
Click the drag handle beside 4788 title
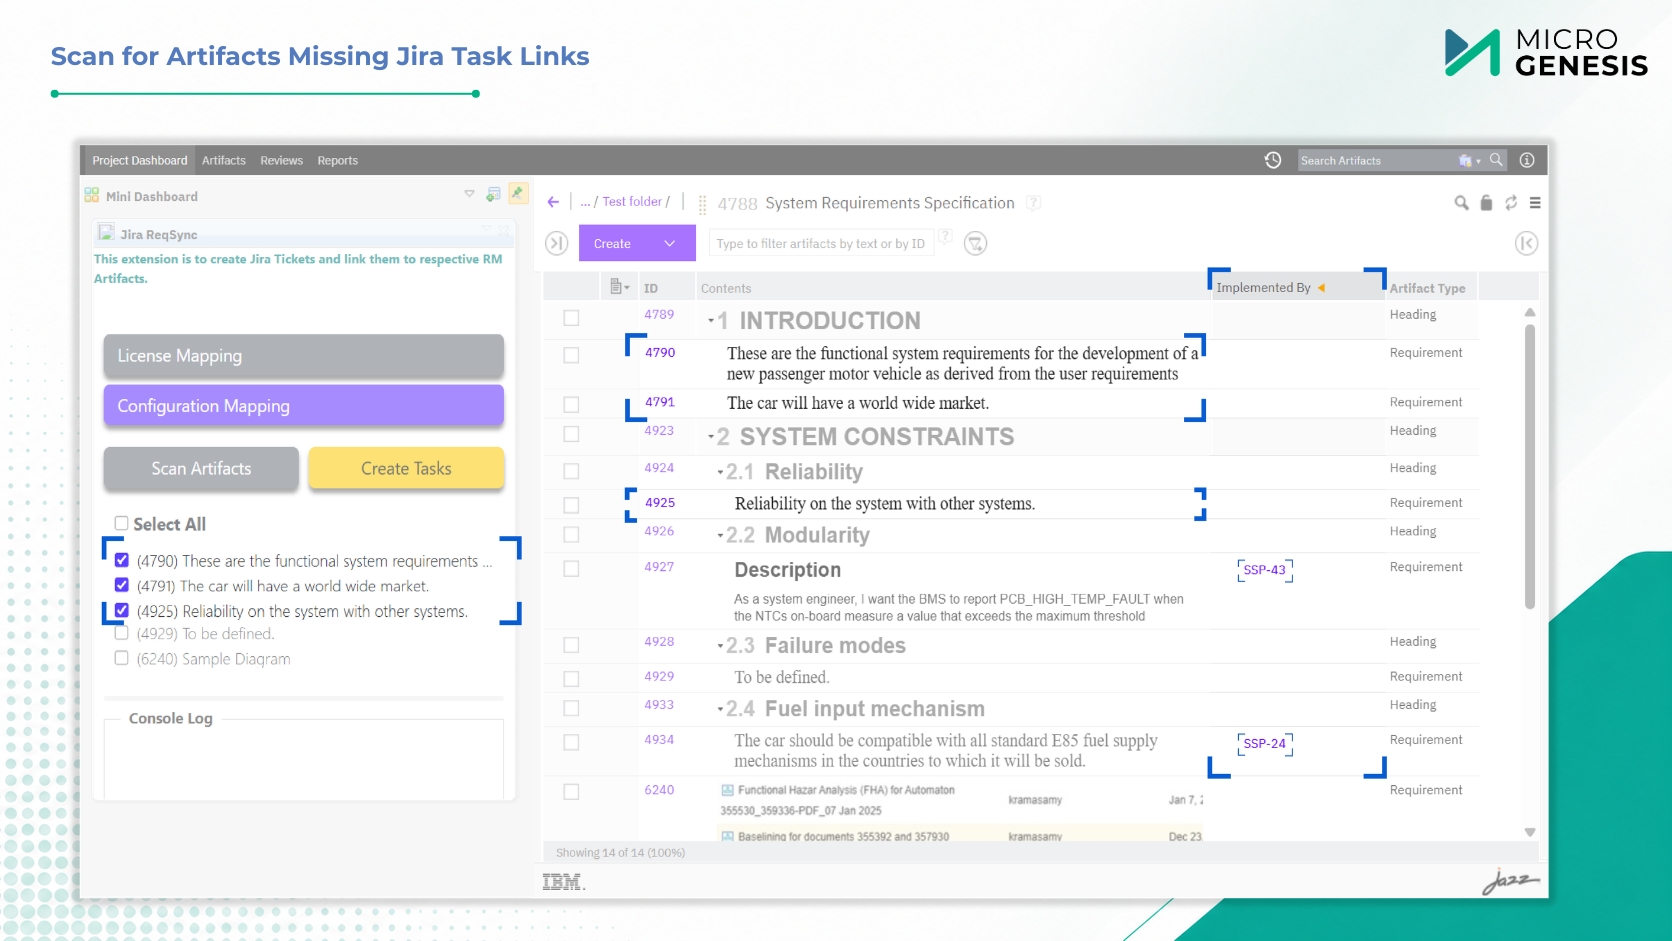[702, 204]
